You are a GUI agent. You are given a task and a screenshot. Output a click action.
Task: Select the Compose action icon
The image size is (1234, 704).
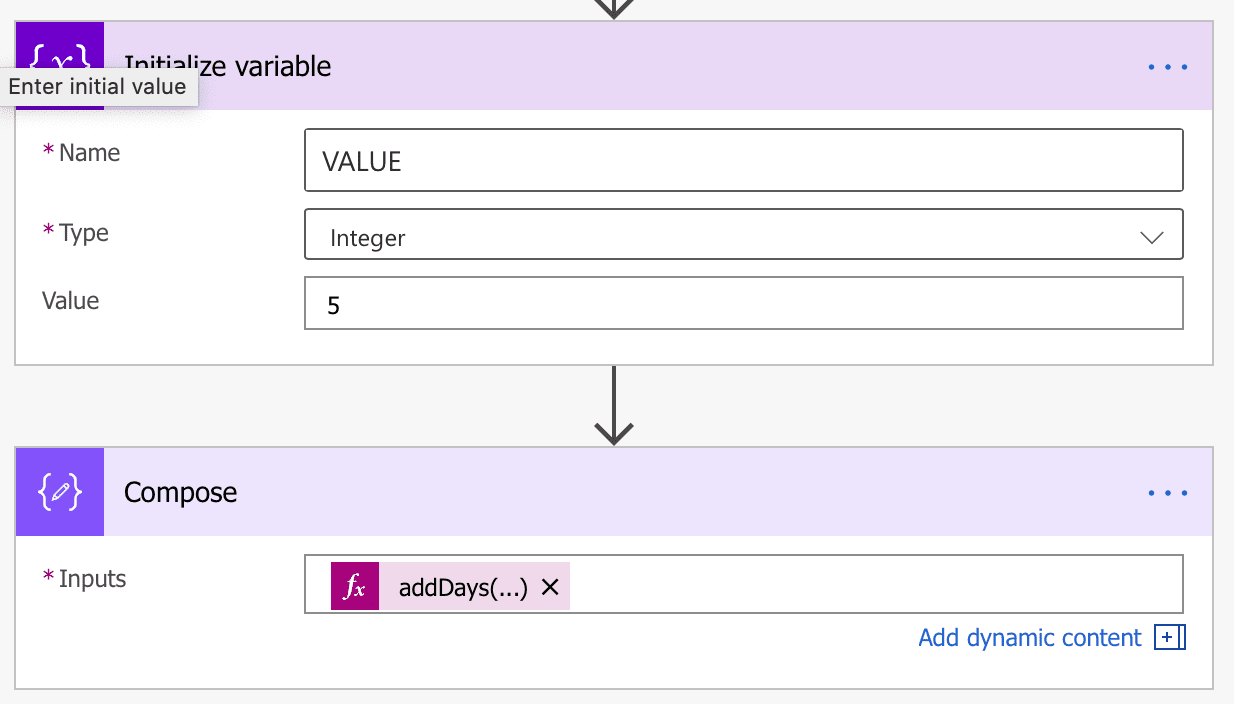click(x=59, y=492)
